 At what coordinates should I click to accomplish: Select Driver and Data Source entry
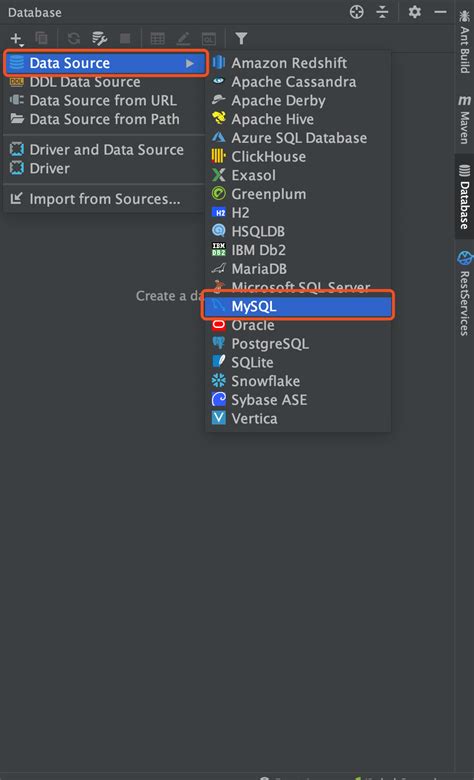point(104,150)
